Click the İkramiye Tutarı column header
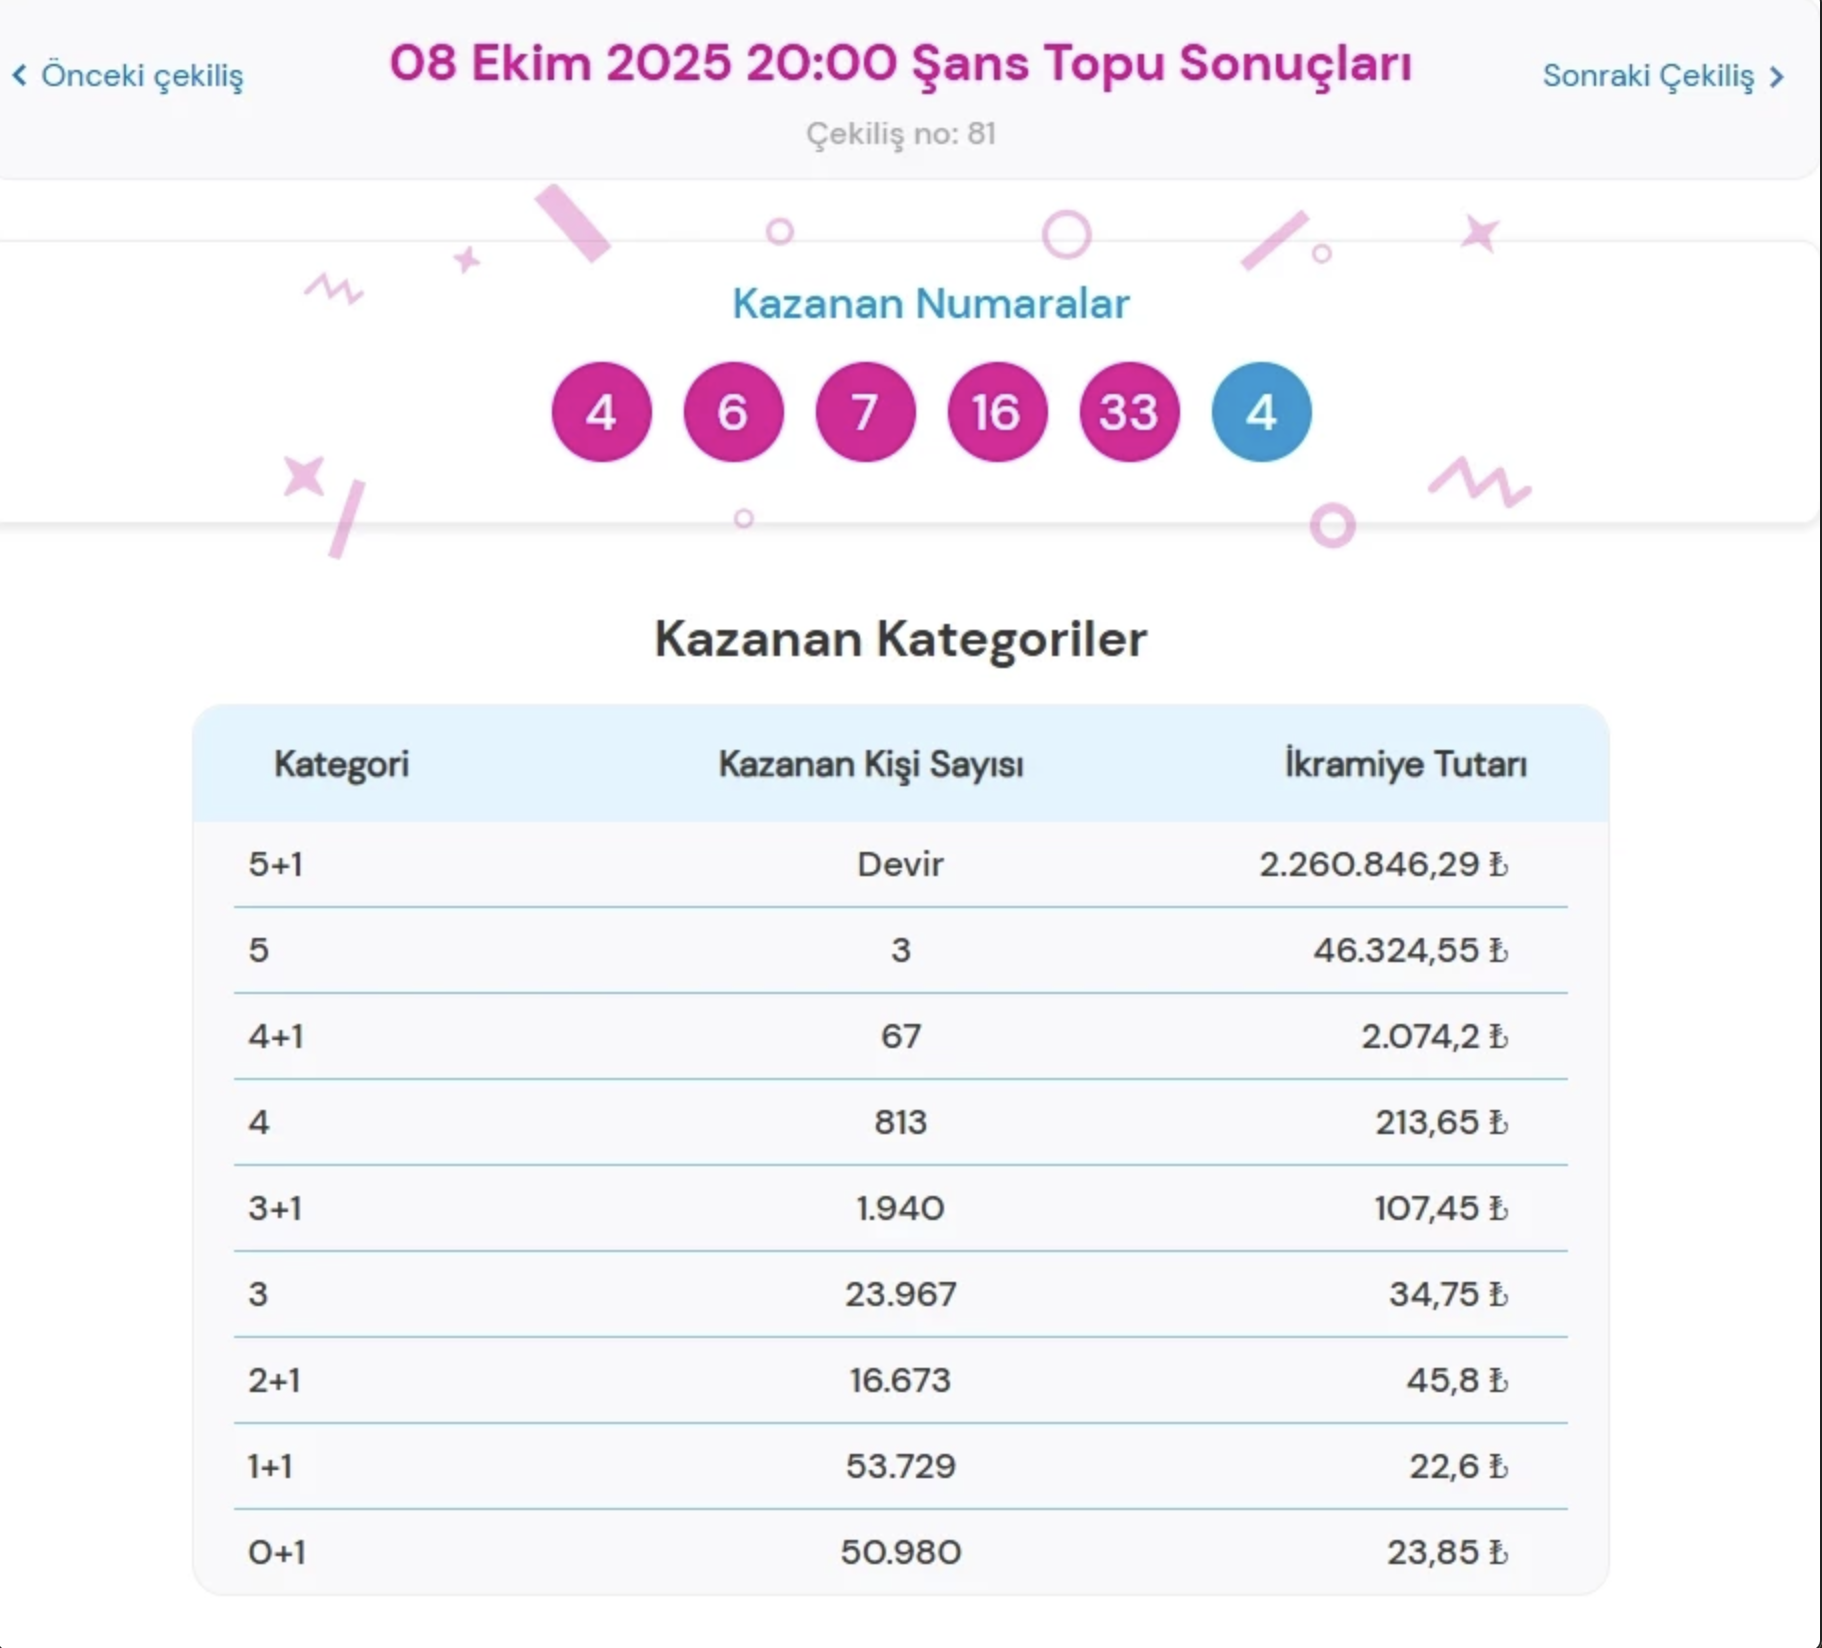 point(1405,765)
